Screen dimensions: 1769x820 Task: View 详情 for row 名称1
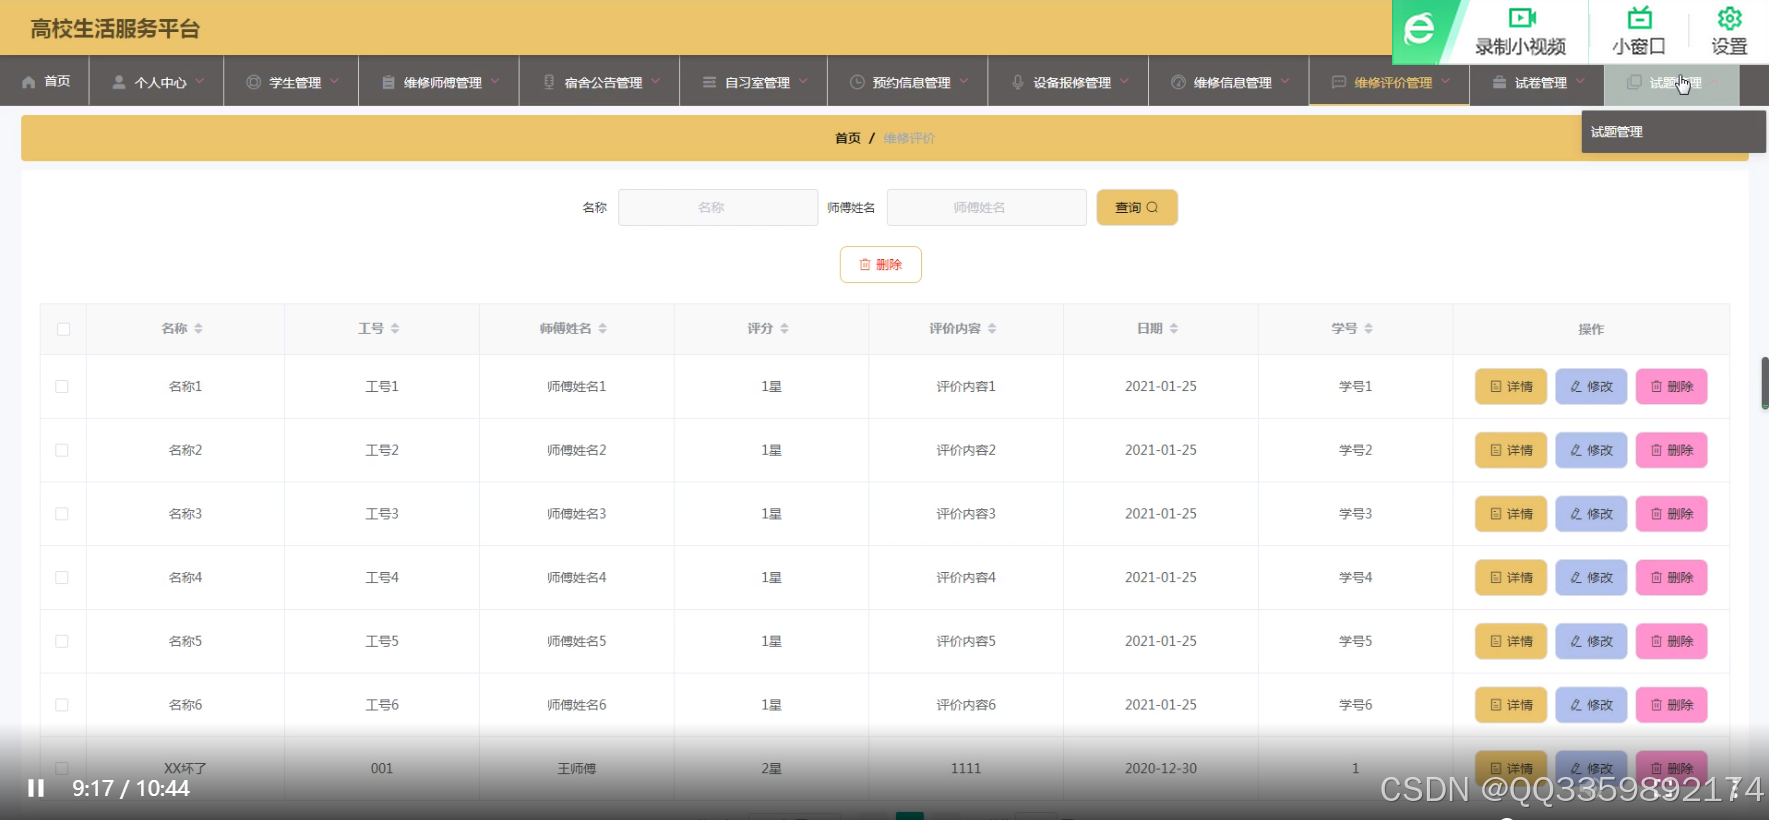tap(1511, 387)
